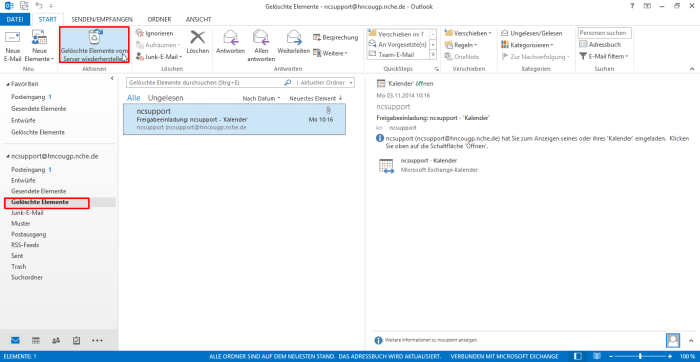Open the Kategorisieren dropdown
The height and width of the screenshot is (362, 700).
pos(527,45)
